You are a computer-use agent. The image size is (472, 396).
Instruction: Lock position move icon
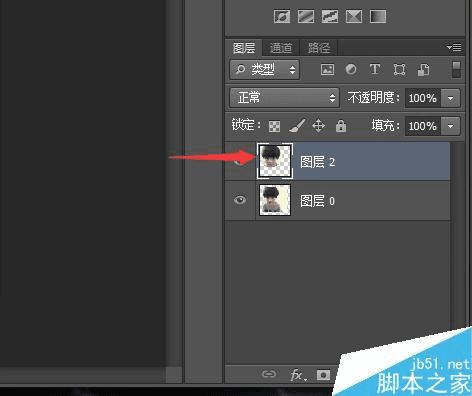[318, 126]
